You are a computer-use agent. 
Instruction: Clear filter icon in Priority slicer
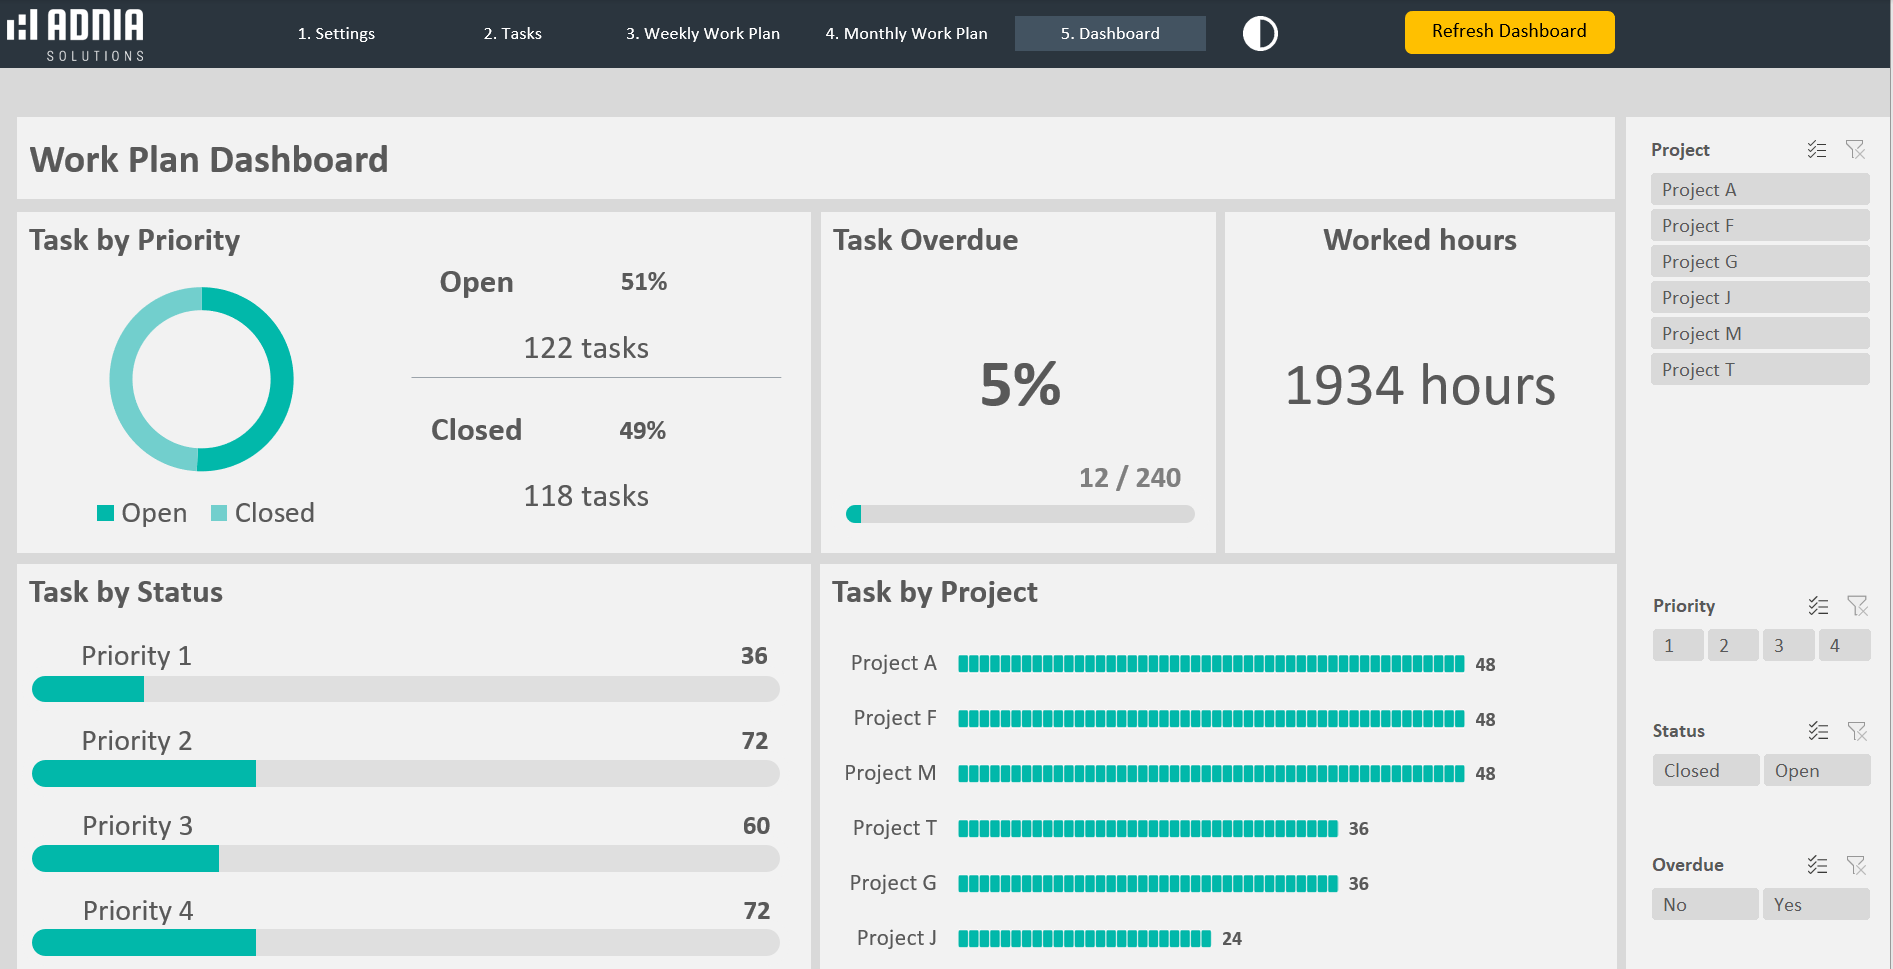point(1857,606)
